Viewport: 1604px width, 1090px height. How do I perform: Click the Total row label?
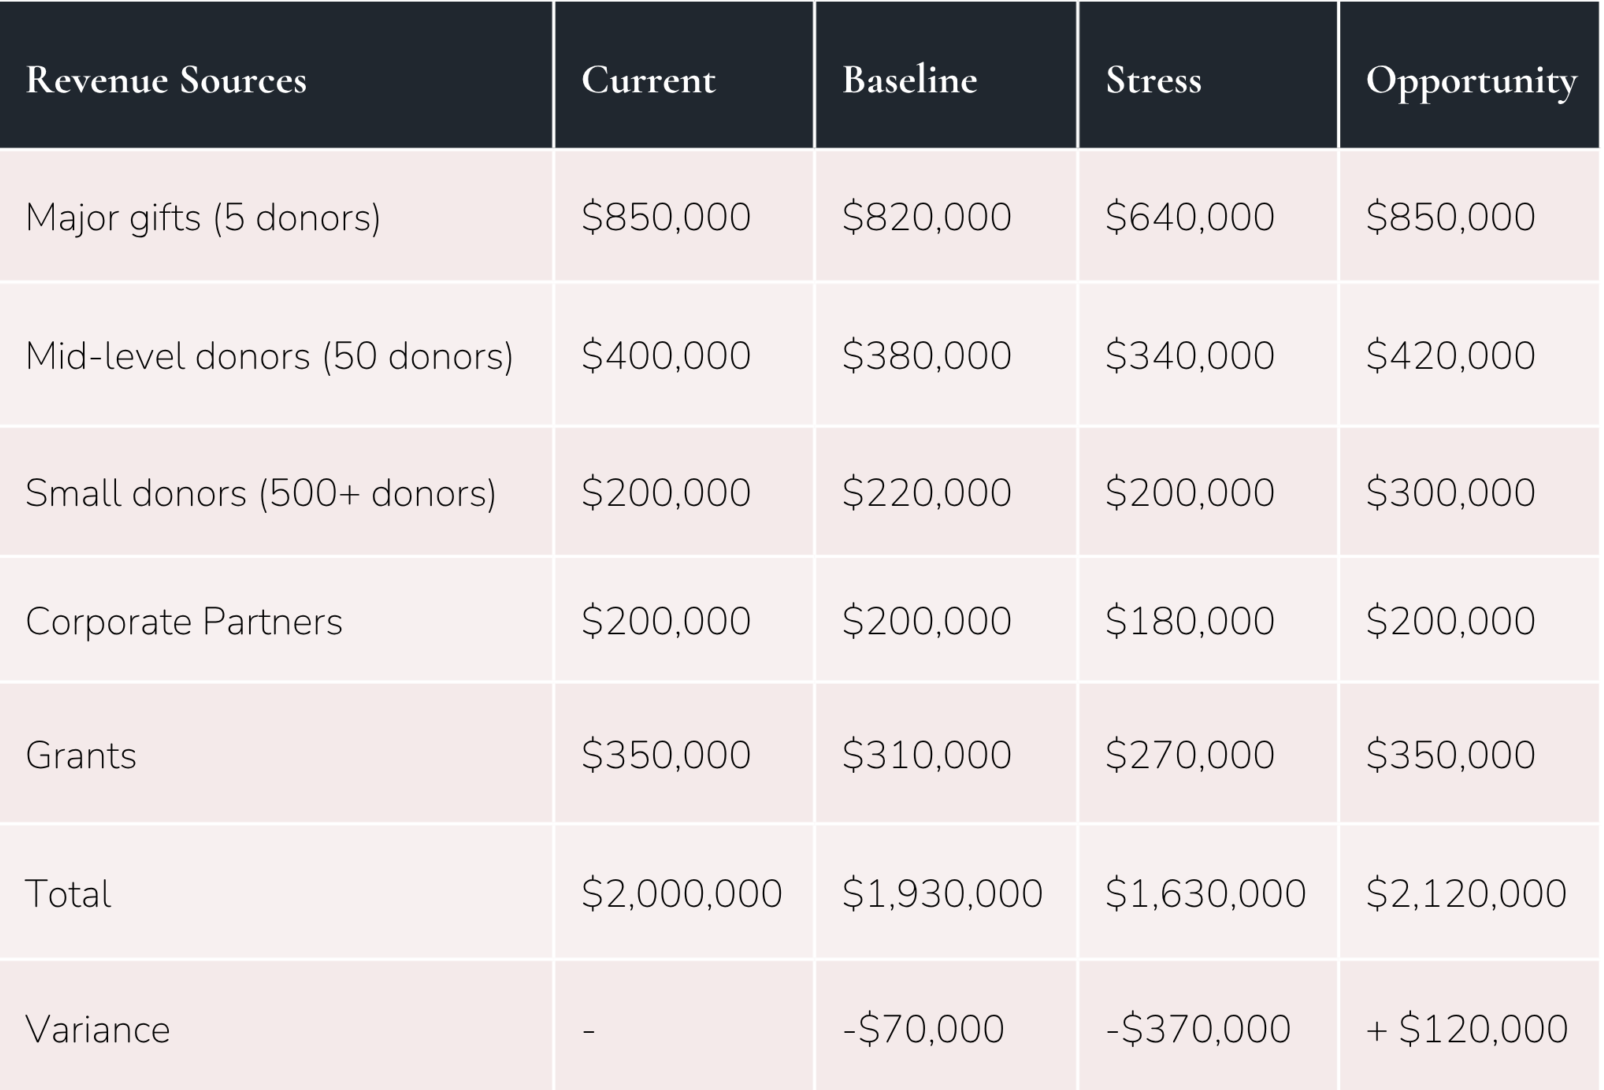(68, 893)
